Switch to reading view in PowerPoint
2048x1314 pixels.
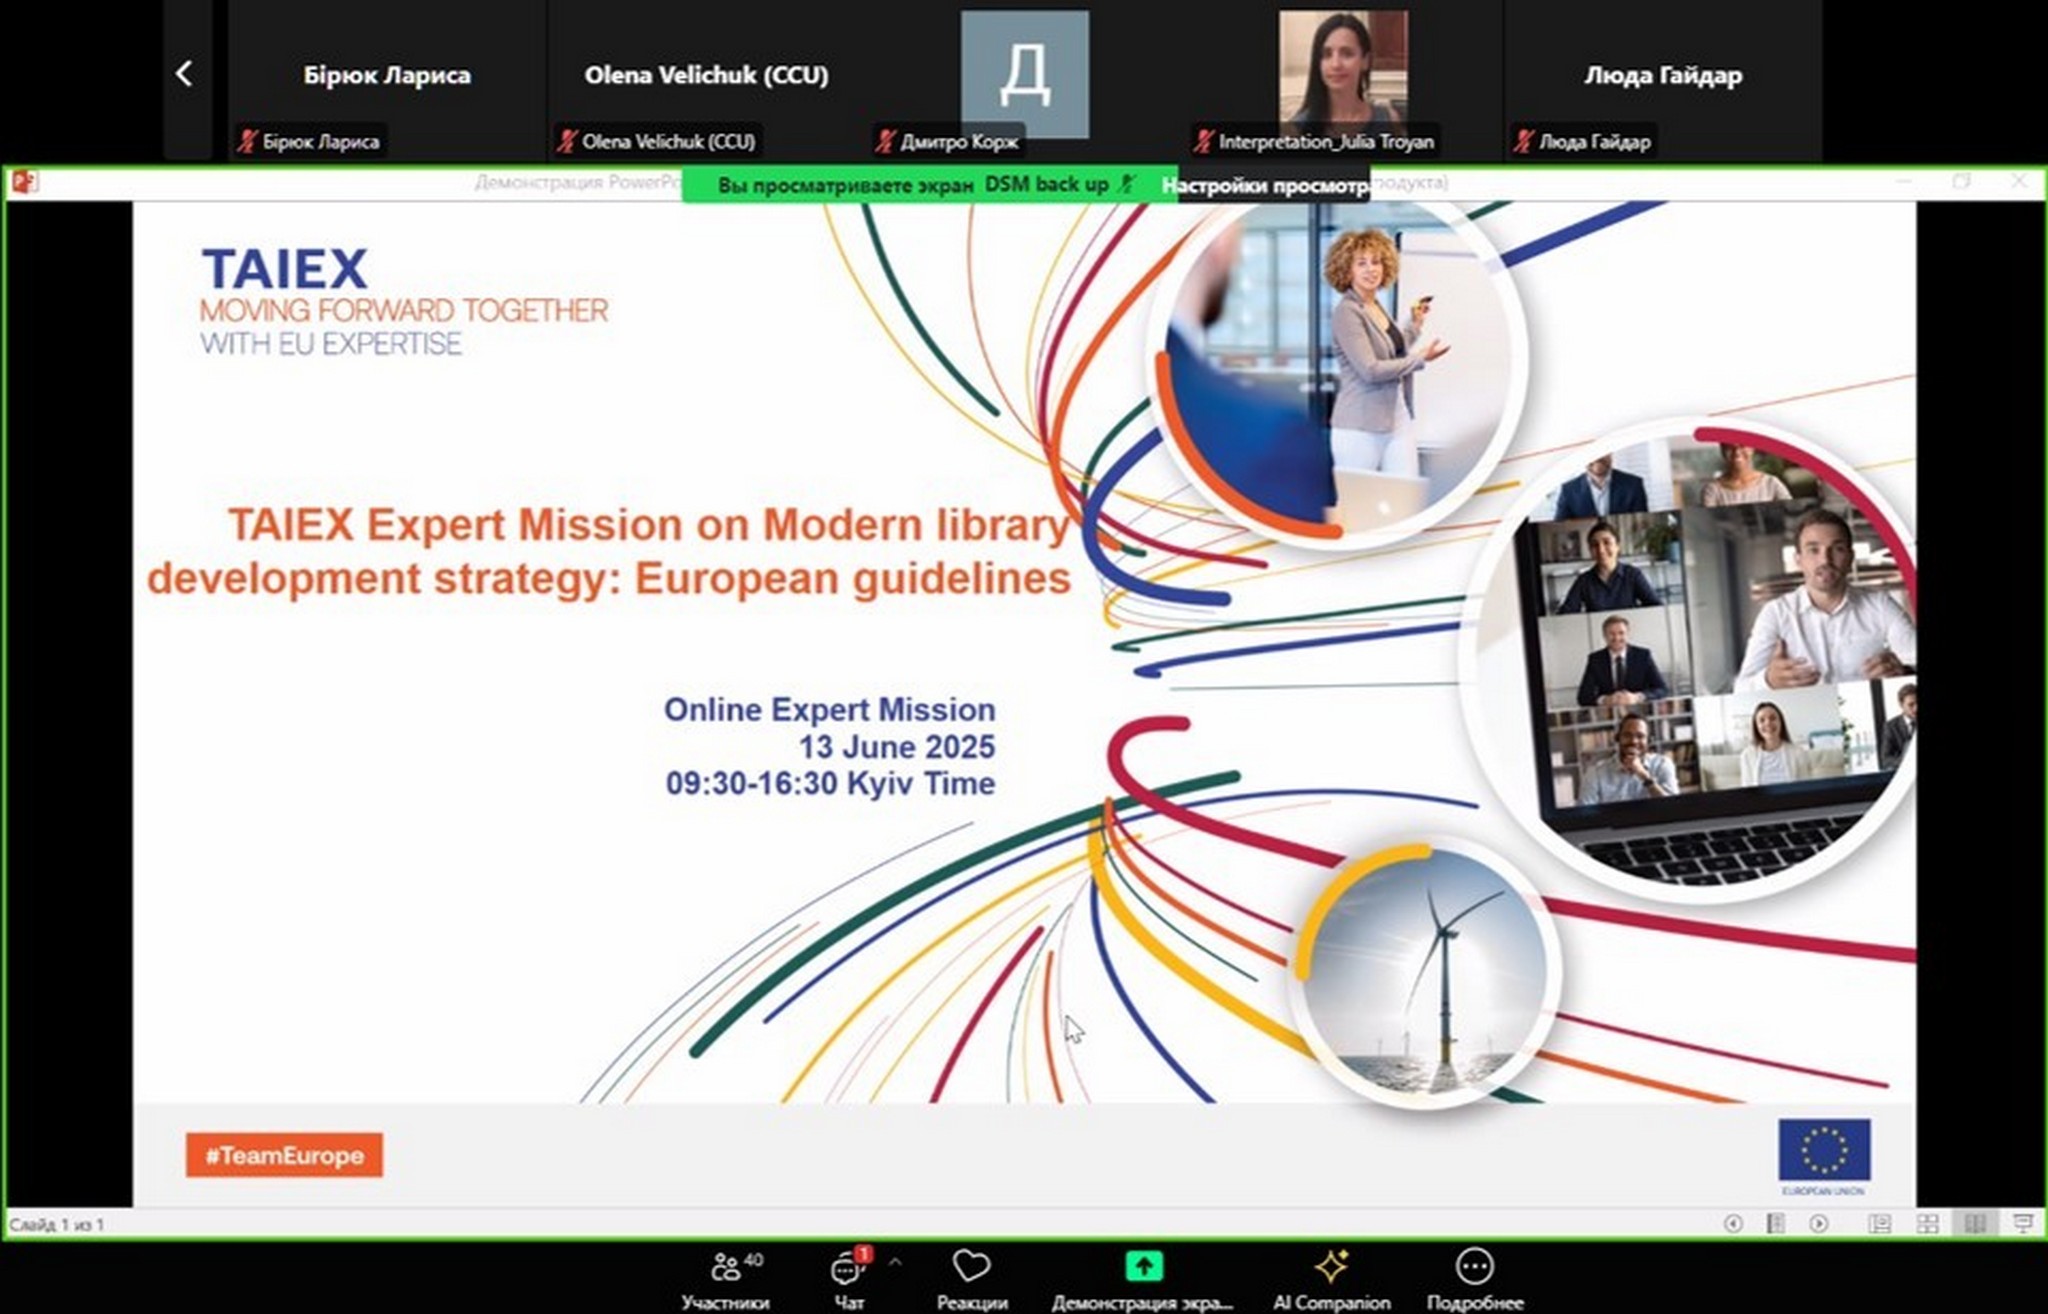point(1976,1224)
